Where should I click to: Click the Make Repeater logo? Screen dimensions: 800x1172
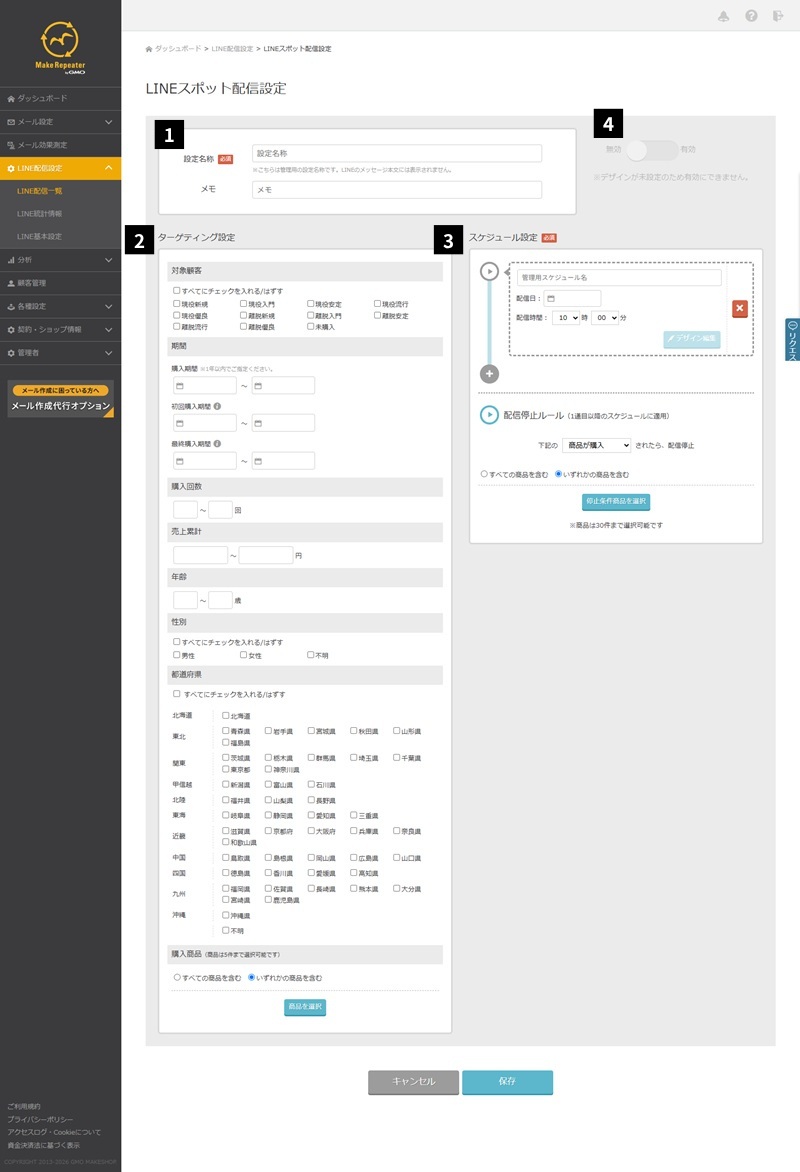pyautogui.click(x=60, y=47)
